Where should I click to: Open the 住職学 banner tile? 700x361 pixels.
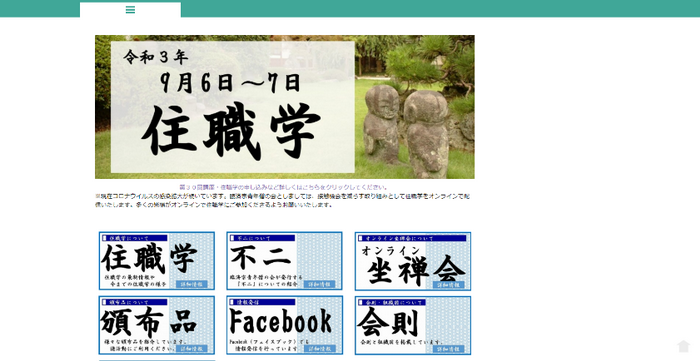click(x=157, y=261)
